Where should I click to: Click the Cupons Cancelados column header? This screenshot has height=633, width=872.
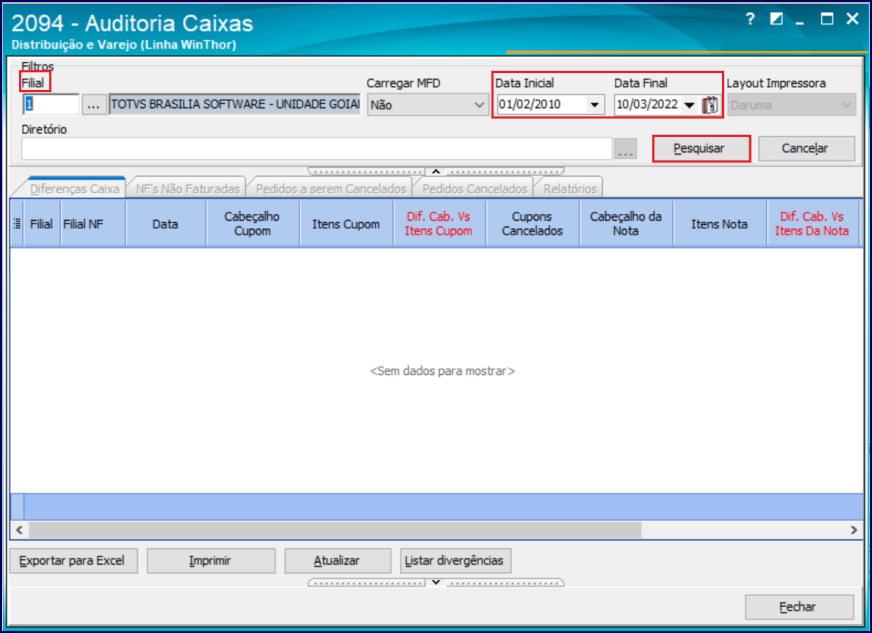point(533,224)
